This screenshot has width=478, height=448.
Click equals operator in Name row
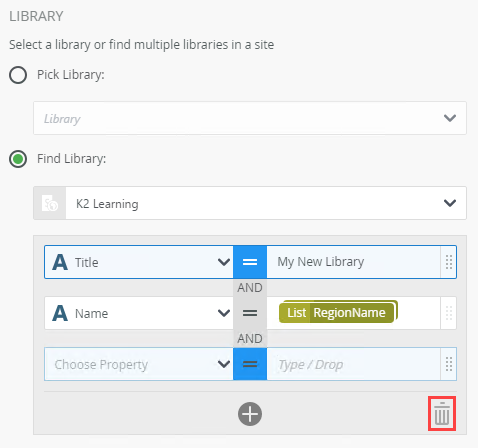click(x=250, y=313)
